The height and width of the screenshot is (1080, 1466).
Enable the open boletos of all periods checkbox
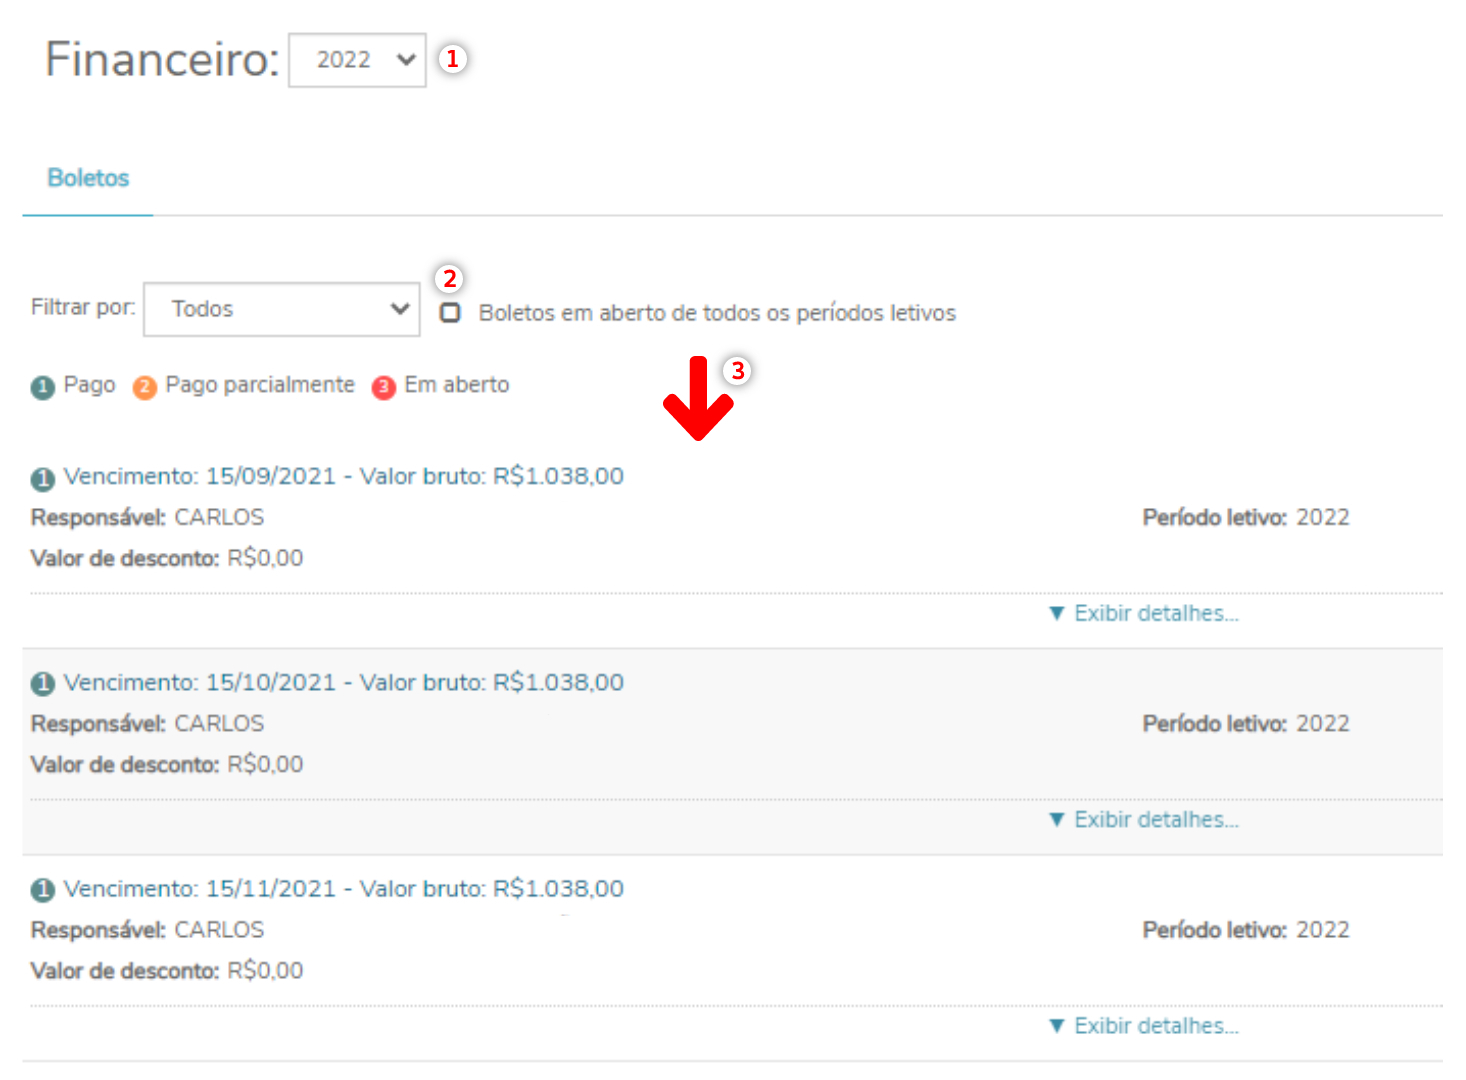(x=451, y=313)
